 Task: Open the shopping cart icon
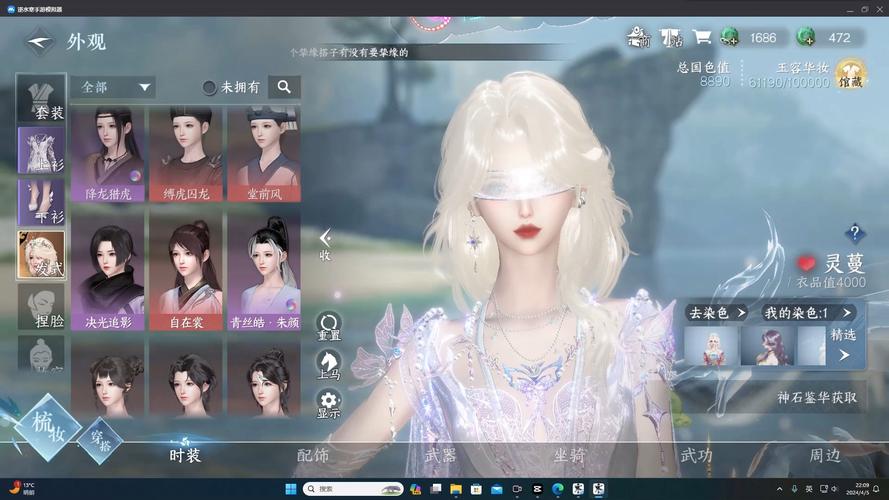pos(702,37)
